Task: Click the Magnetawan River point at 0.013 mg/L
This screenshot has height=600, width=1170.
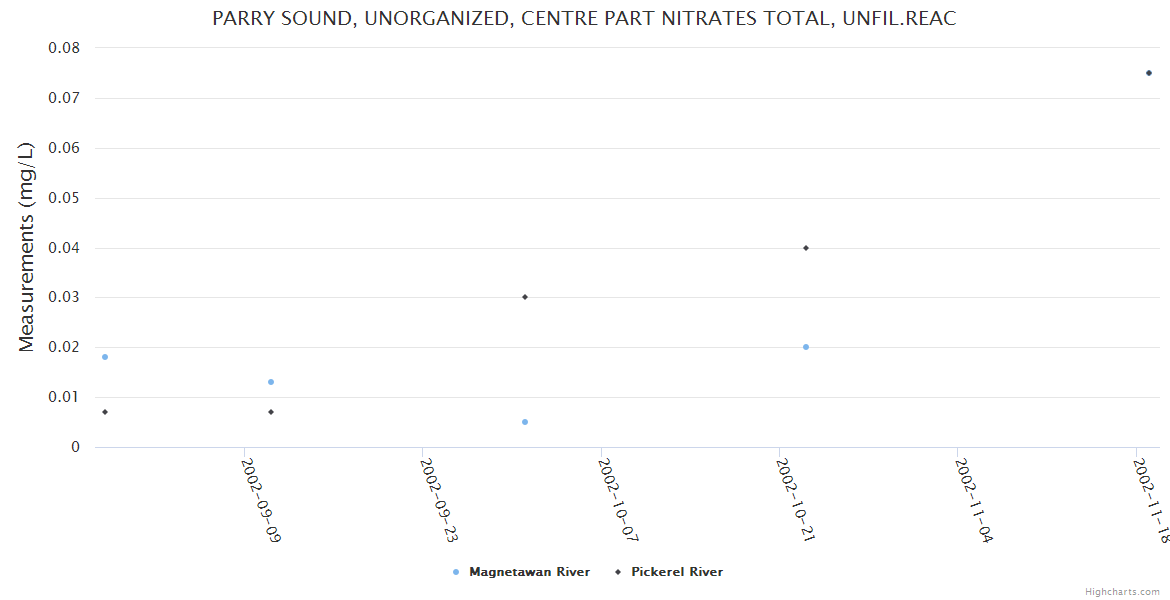Action: click(271, 382)
